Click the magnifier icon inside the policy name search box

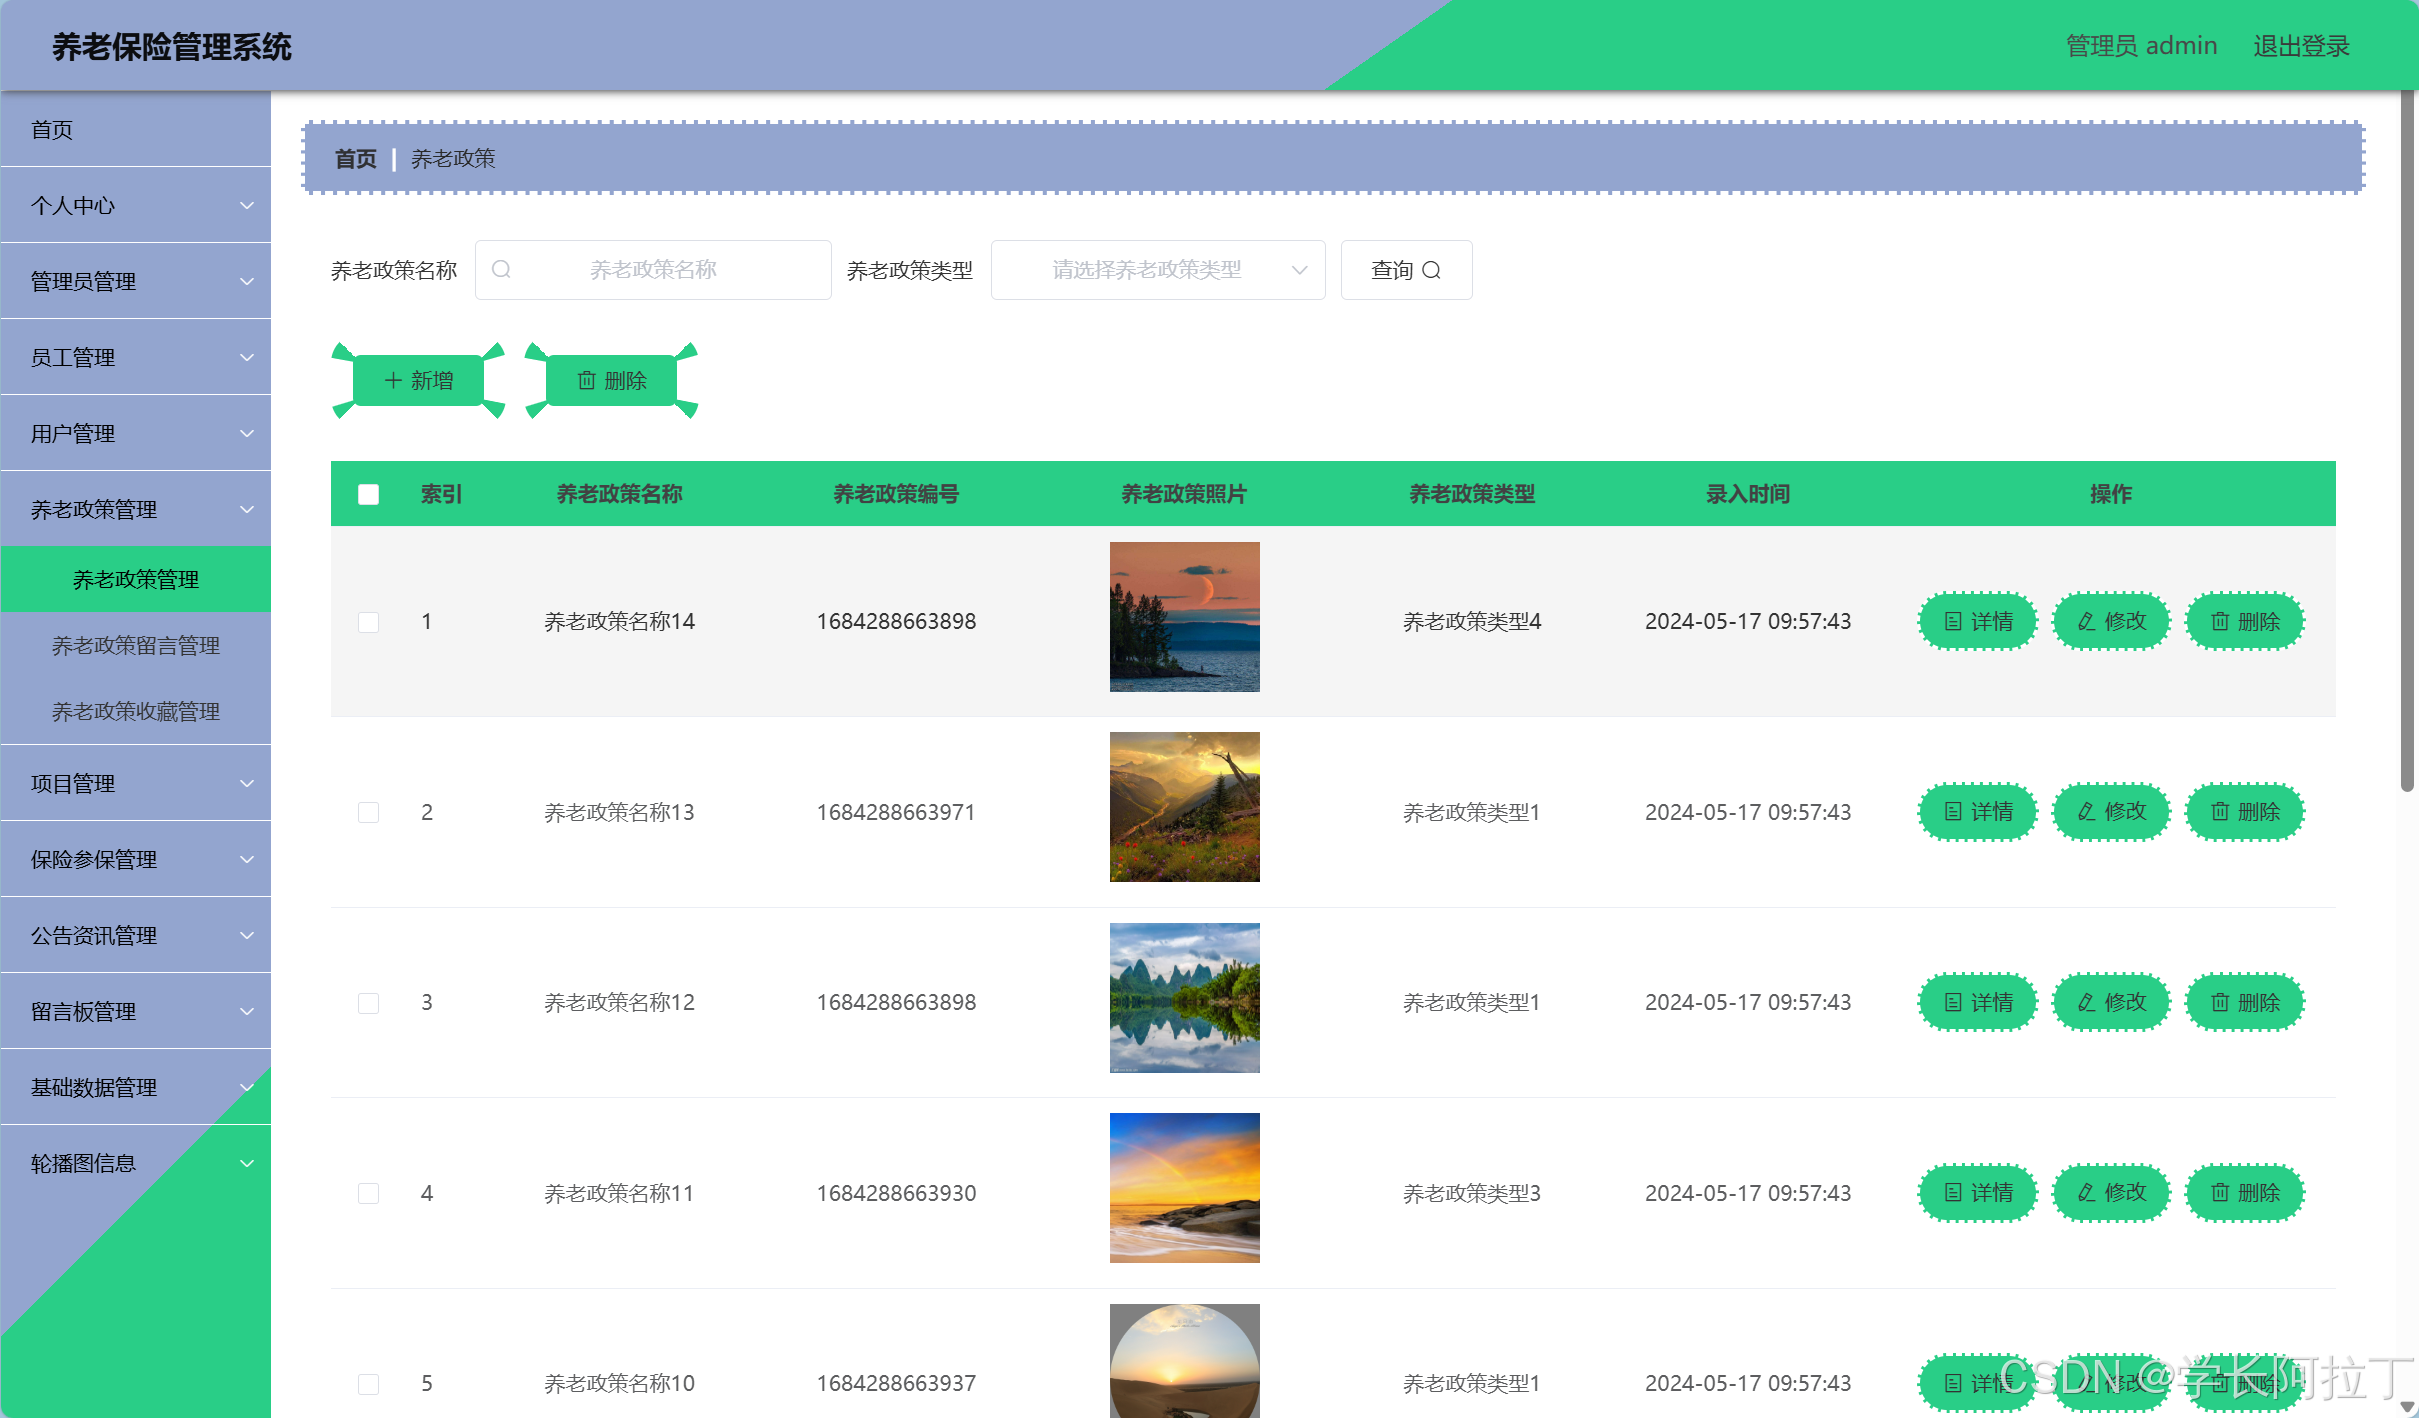[502, 269]
